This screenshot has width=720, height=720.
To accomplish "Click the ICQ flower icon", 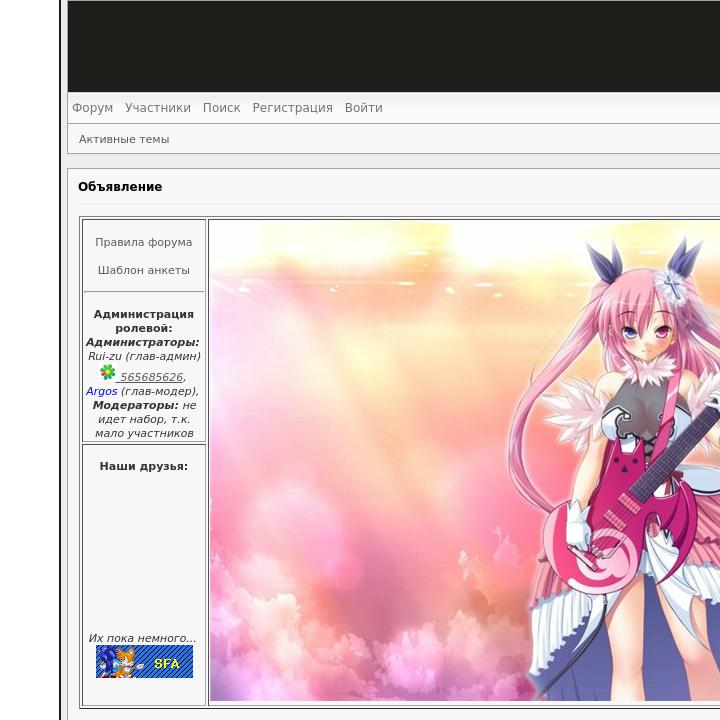I will pyautogui.click(x=108, y=372).
